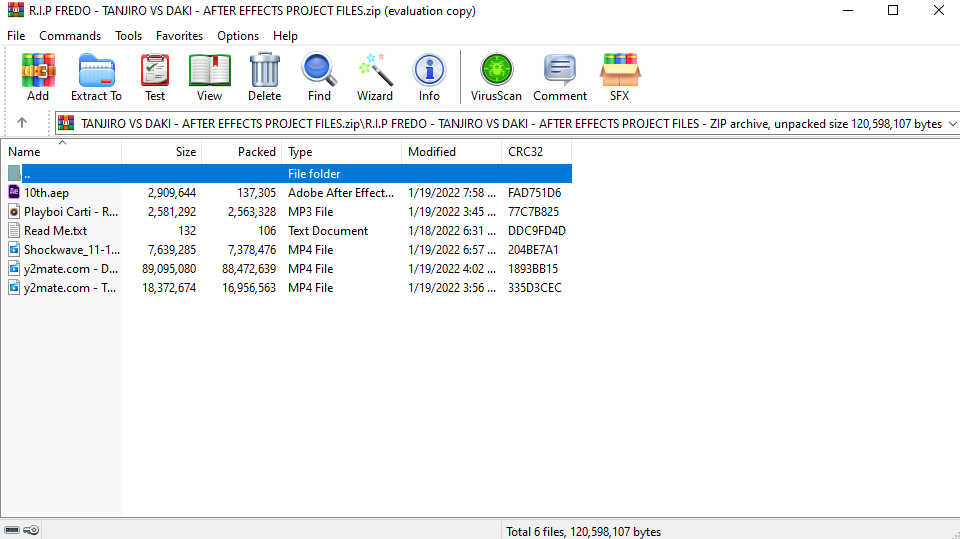
Task: Select the Shockwave_11-1... file name
Action: pos(72,249)
